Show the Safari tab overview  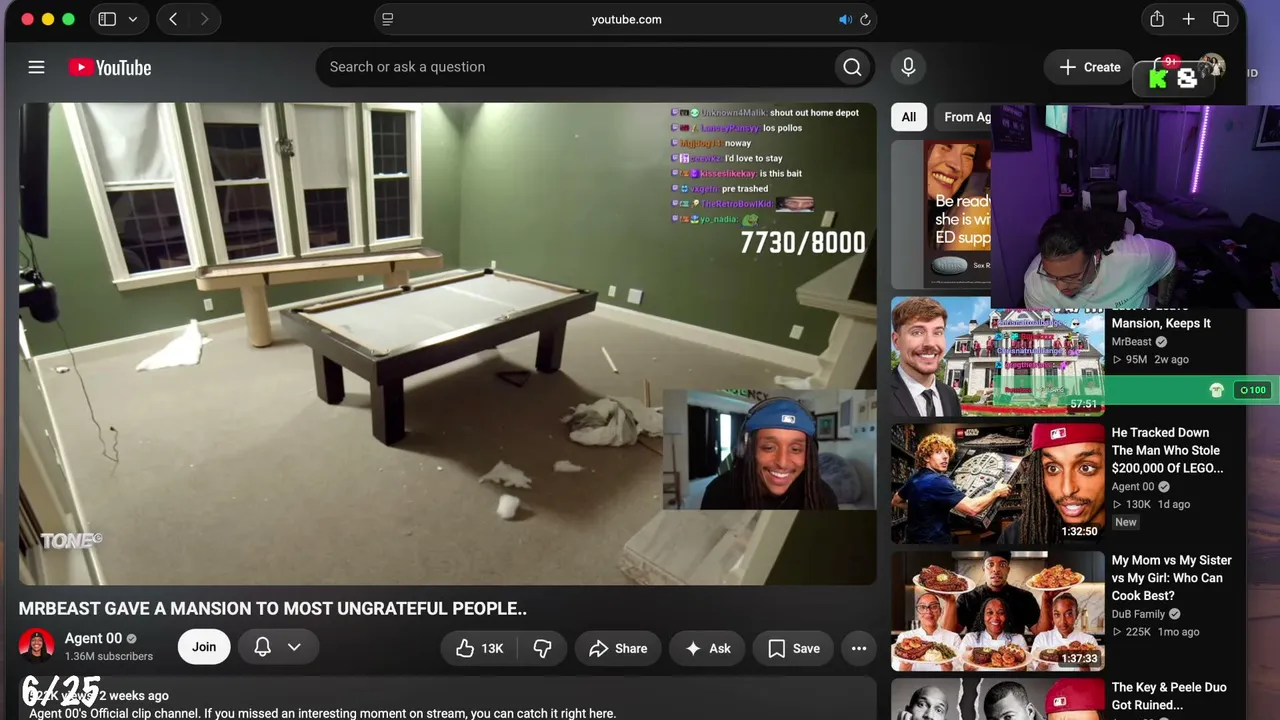click(1221, 19)
